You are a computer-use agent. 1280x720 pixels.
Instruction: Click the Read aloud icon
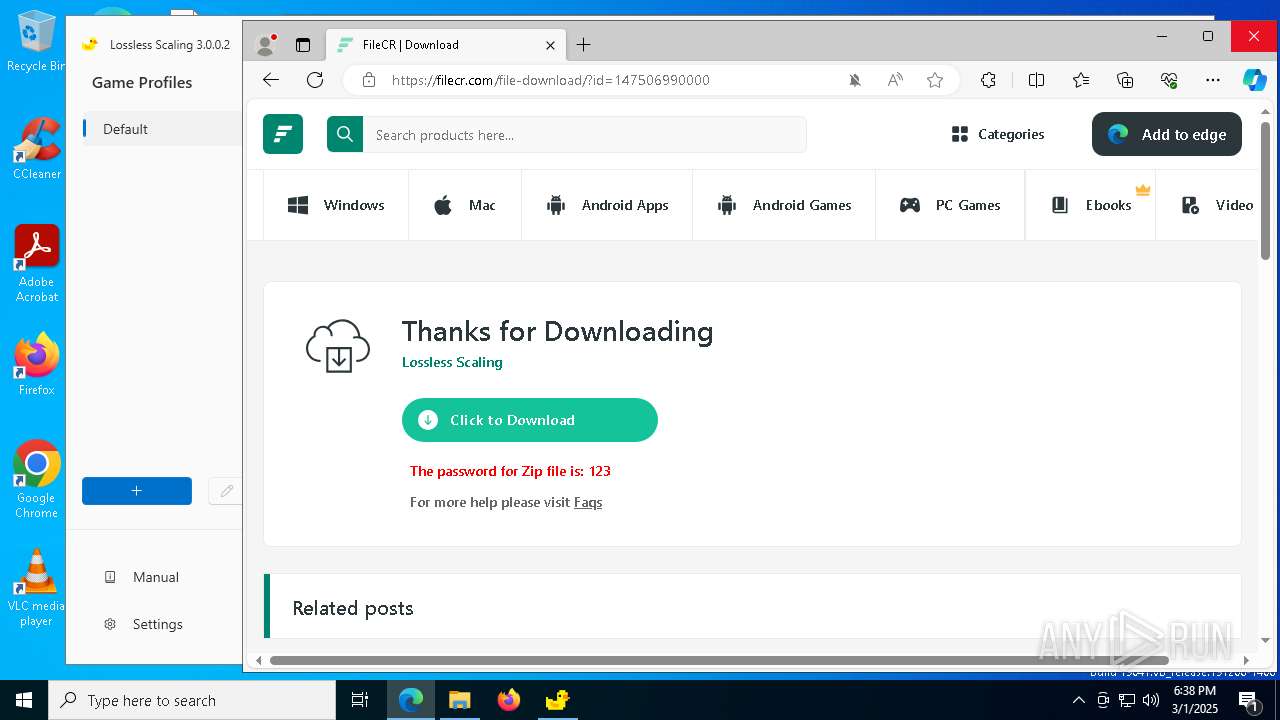pyautogui.click(x=895, y=80)
